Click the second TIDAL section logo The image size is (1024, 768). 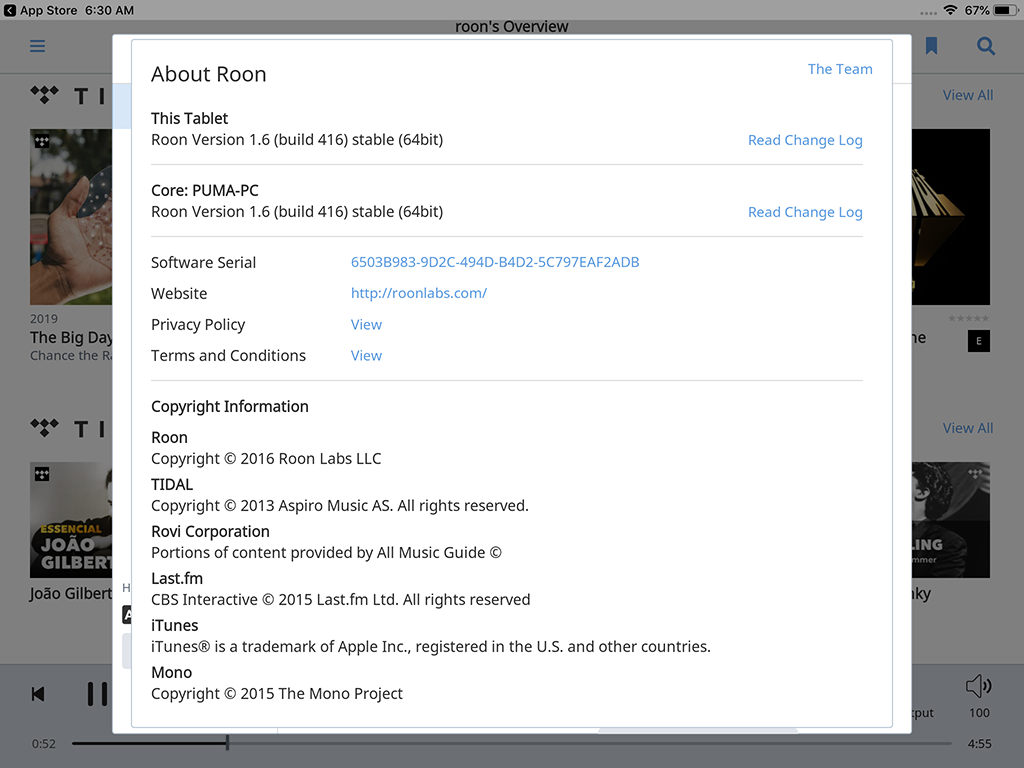coord(44,428)
